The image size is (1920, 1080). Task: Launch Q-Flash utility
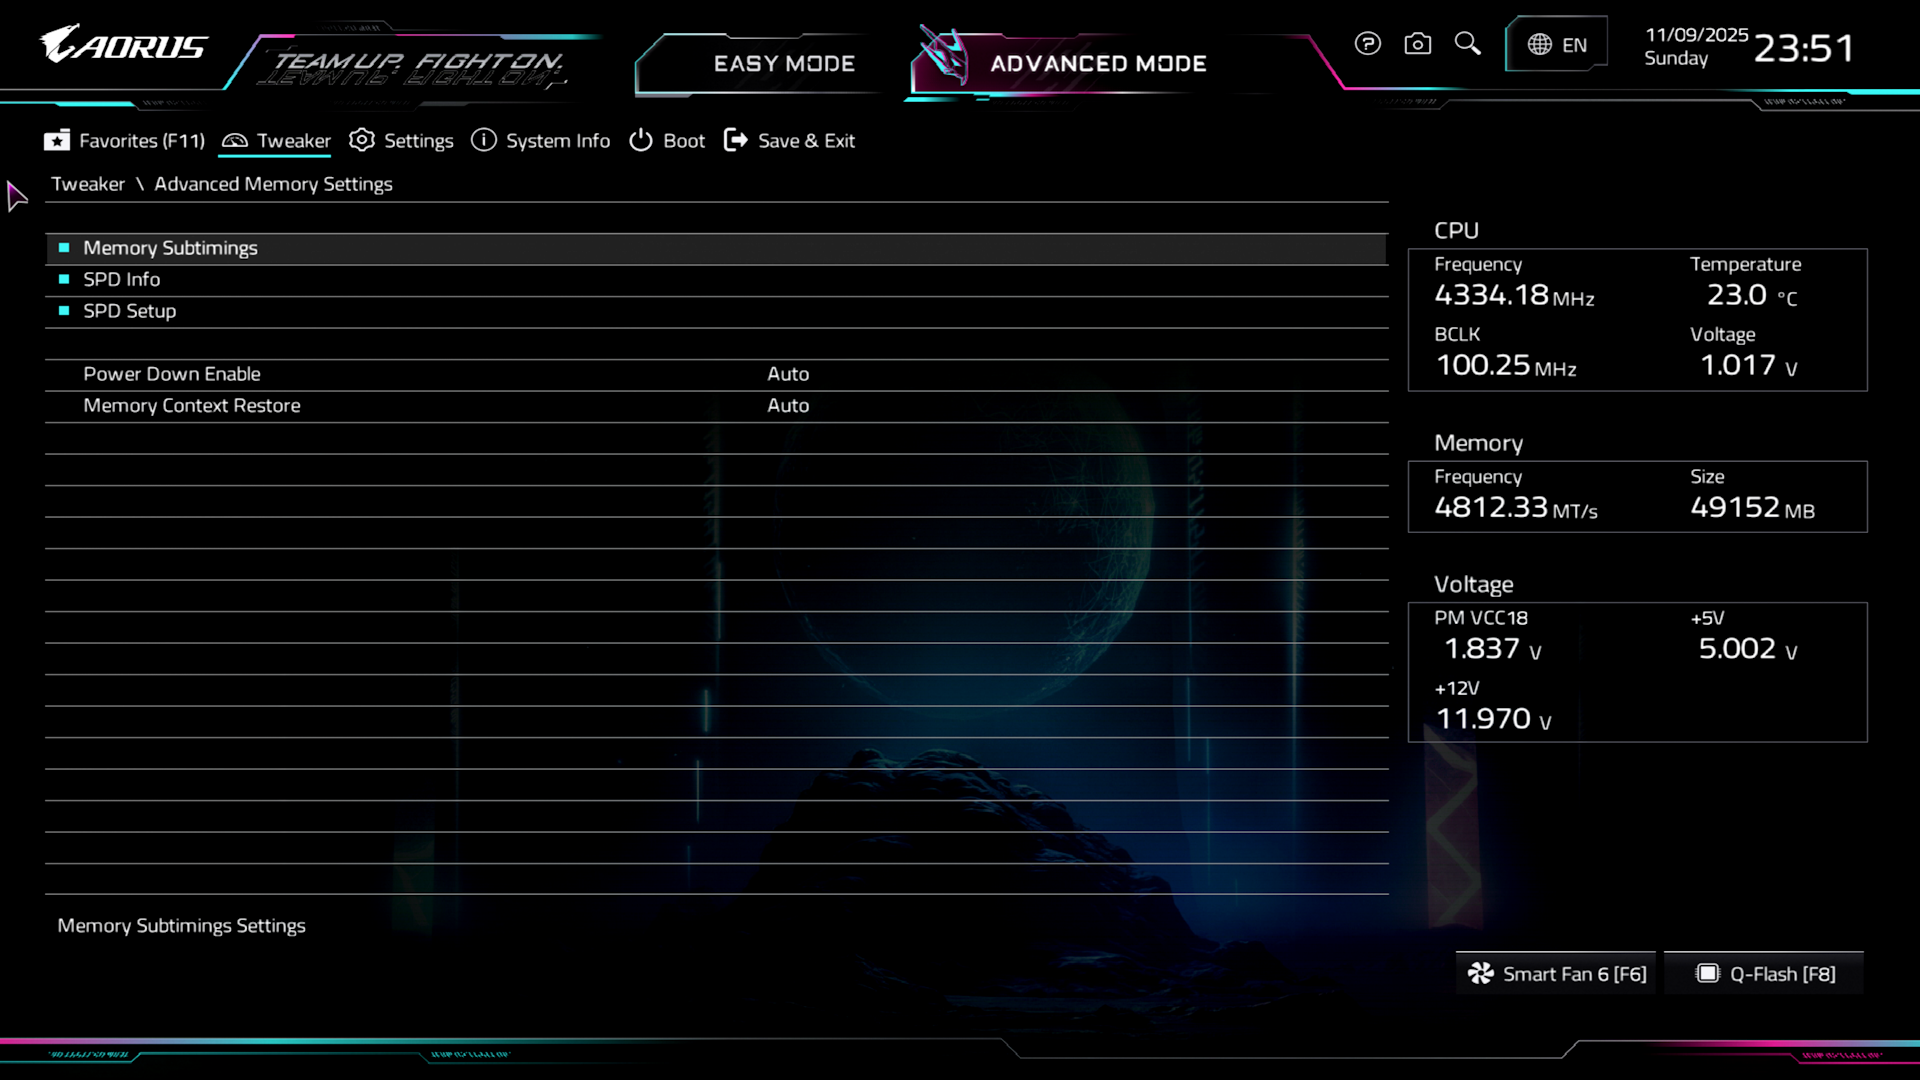[1765, 974]
